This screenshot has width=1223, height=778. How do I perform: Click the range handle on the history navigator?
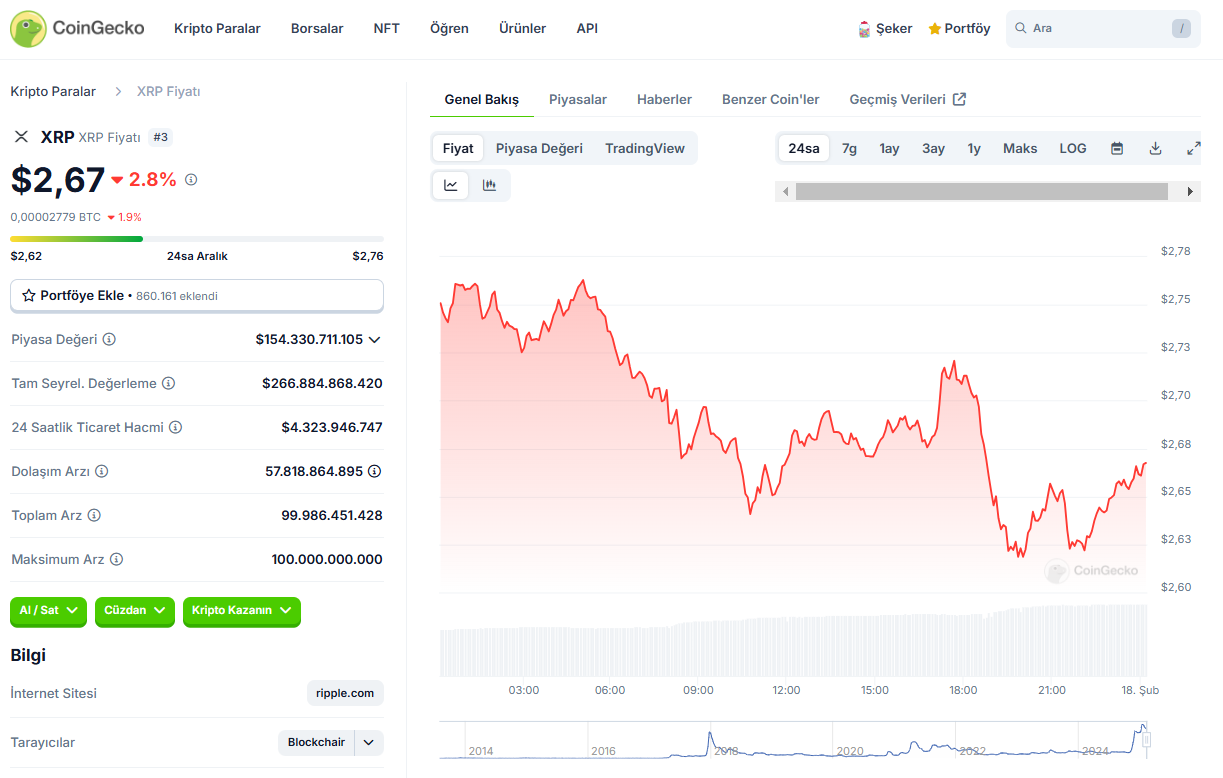pos(1147,740)
